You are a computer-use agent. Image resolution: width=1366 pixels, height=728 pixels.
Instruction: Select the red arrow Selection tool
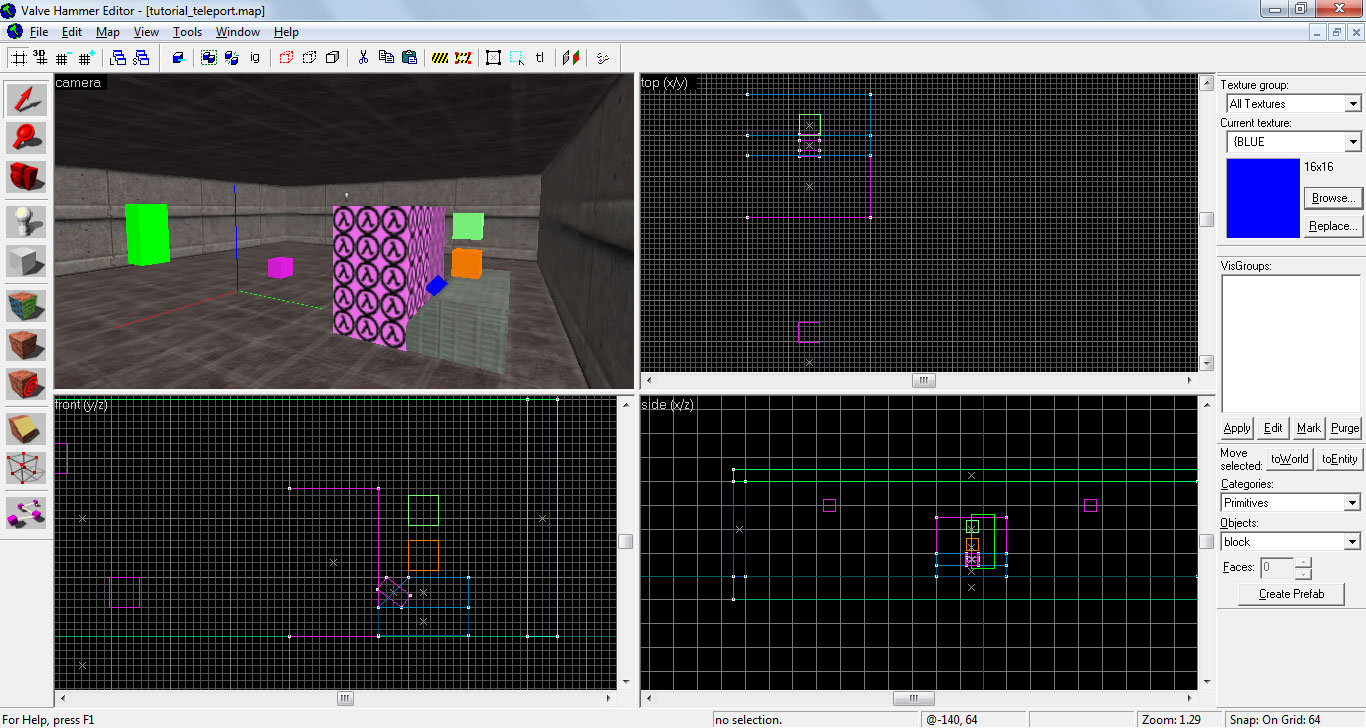pyautogui.click(x=26, y=99)
